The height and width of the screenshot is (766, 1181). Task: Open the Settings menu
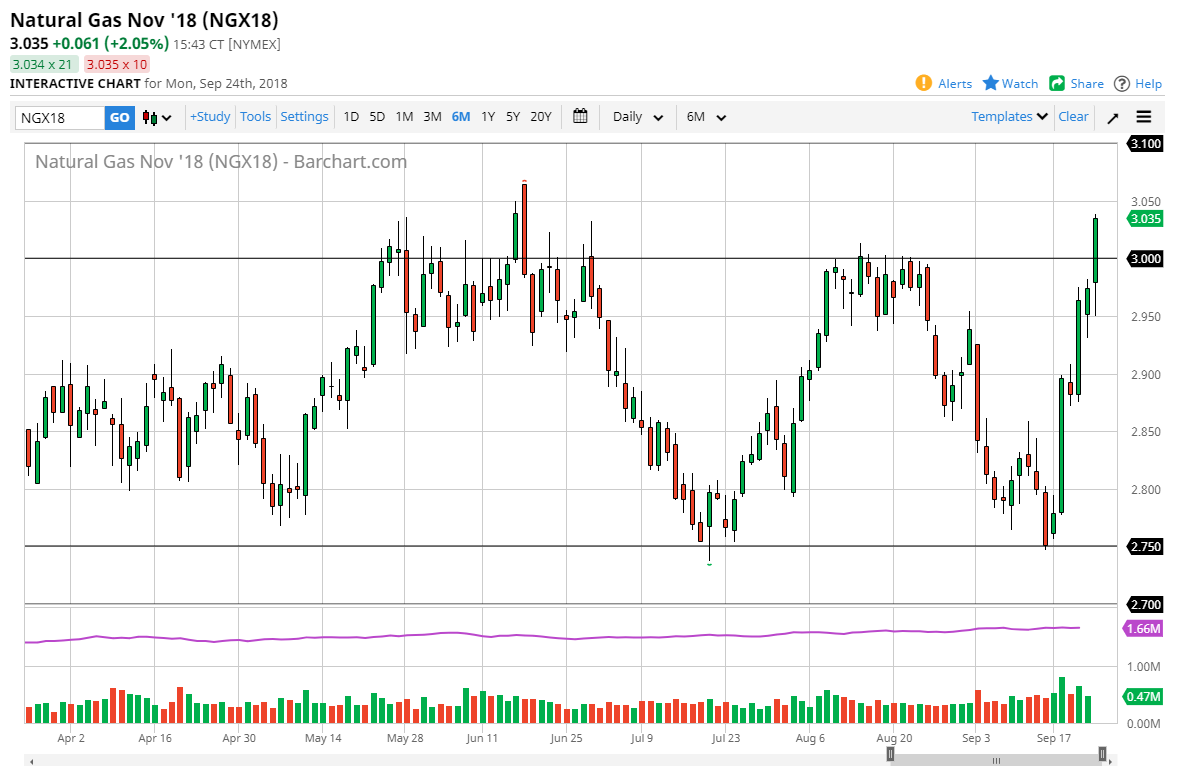pyautogui.click(x=304, y=116)
